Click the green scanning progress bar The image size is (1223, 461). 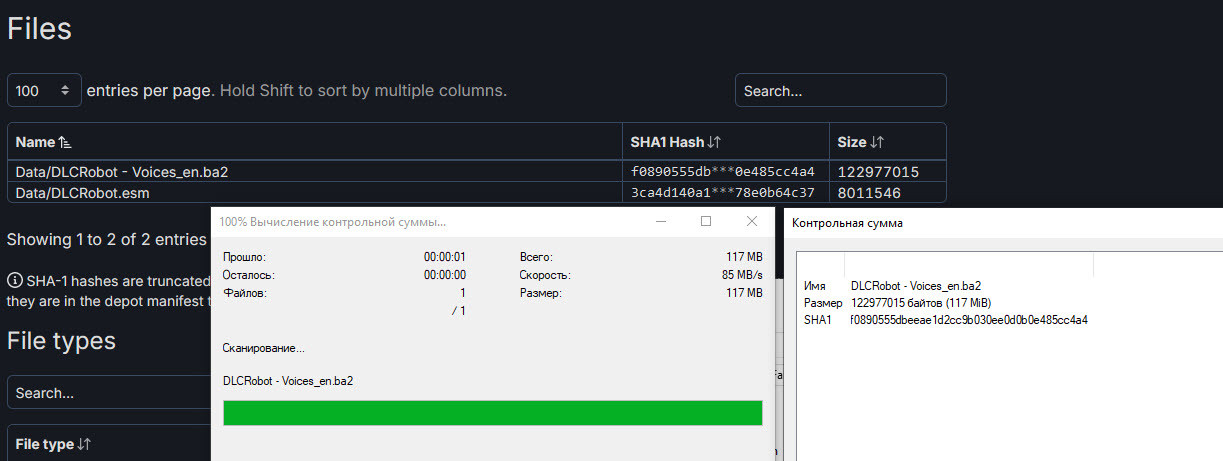tap(492, 413)
